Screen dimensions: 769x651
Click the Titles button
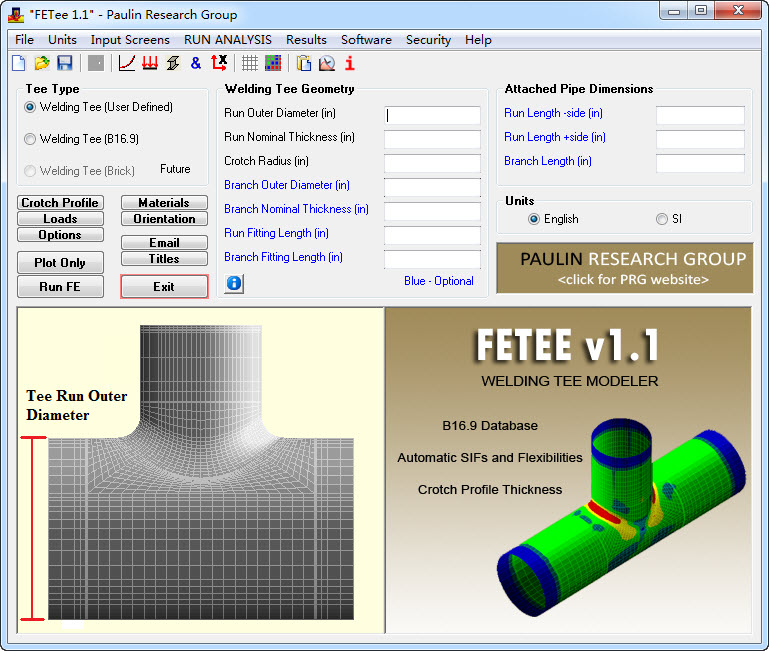pyautogui.click(x=164, y=259)
